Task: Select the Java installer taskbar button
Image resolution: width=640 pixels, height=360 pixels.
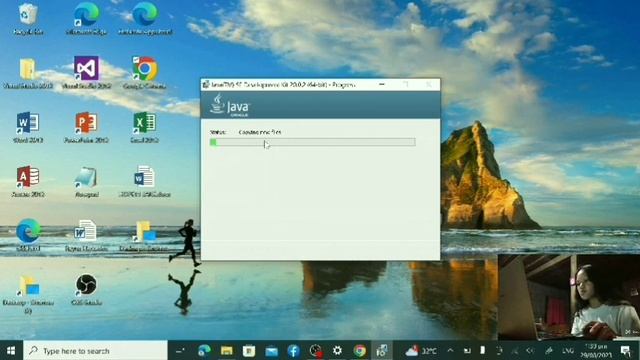Action: coord(382,351)
